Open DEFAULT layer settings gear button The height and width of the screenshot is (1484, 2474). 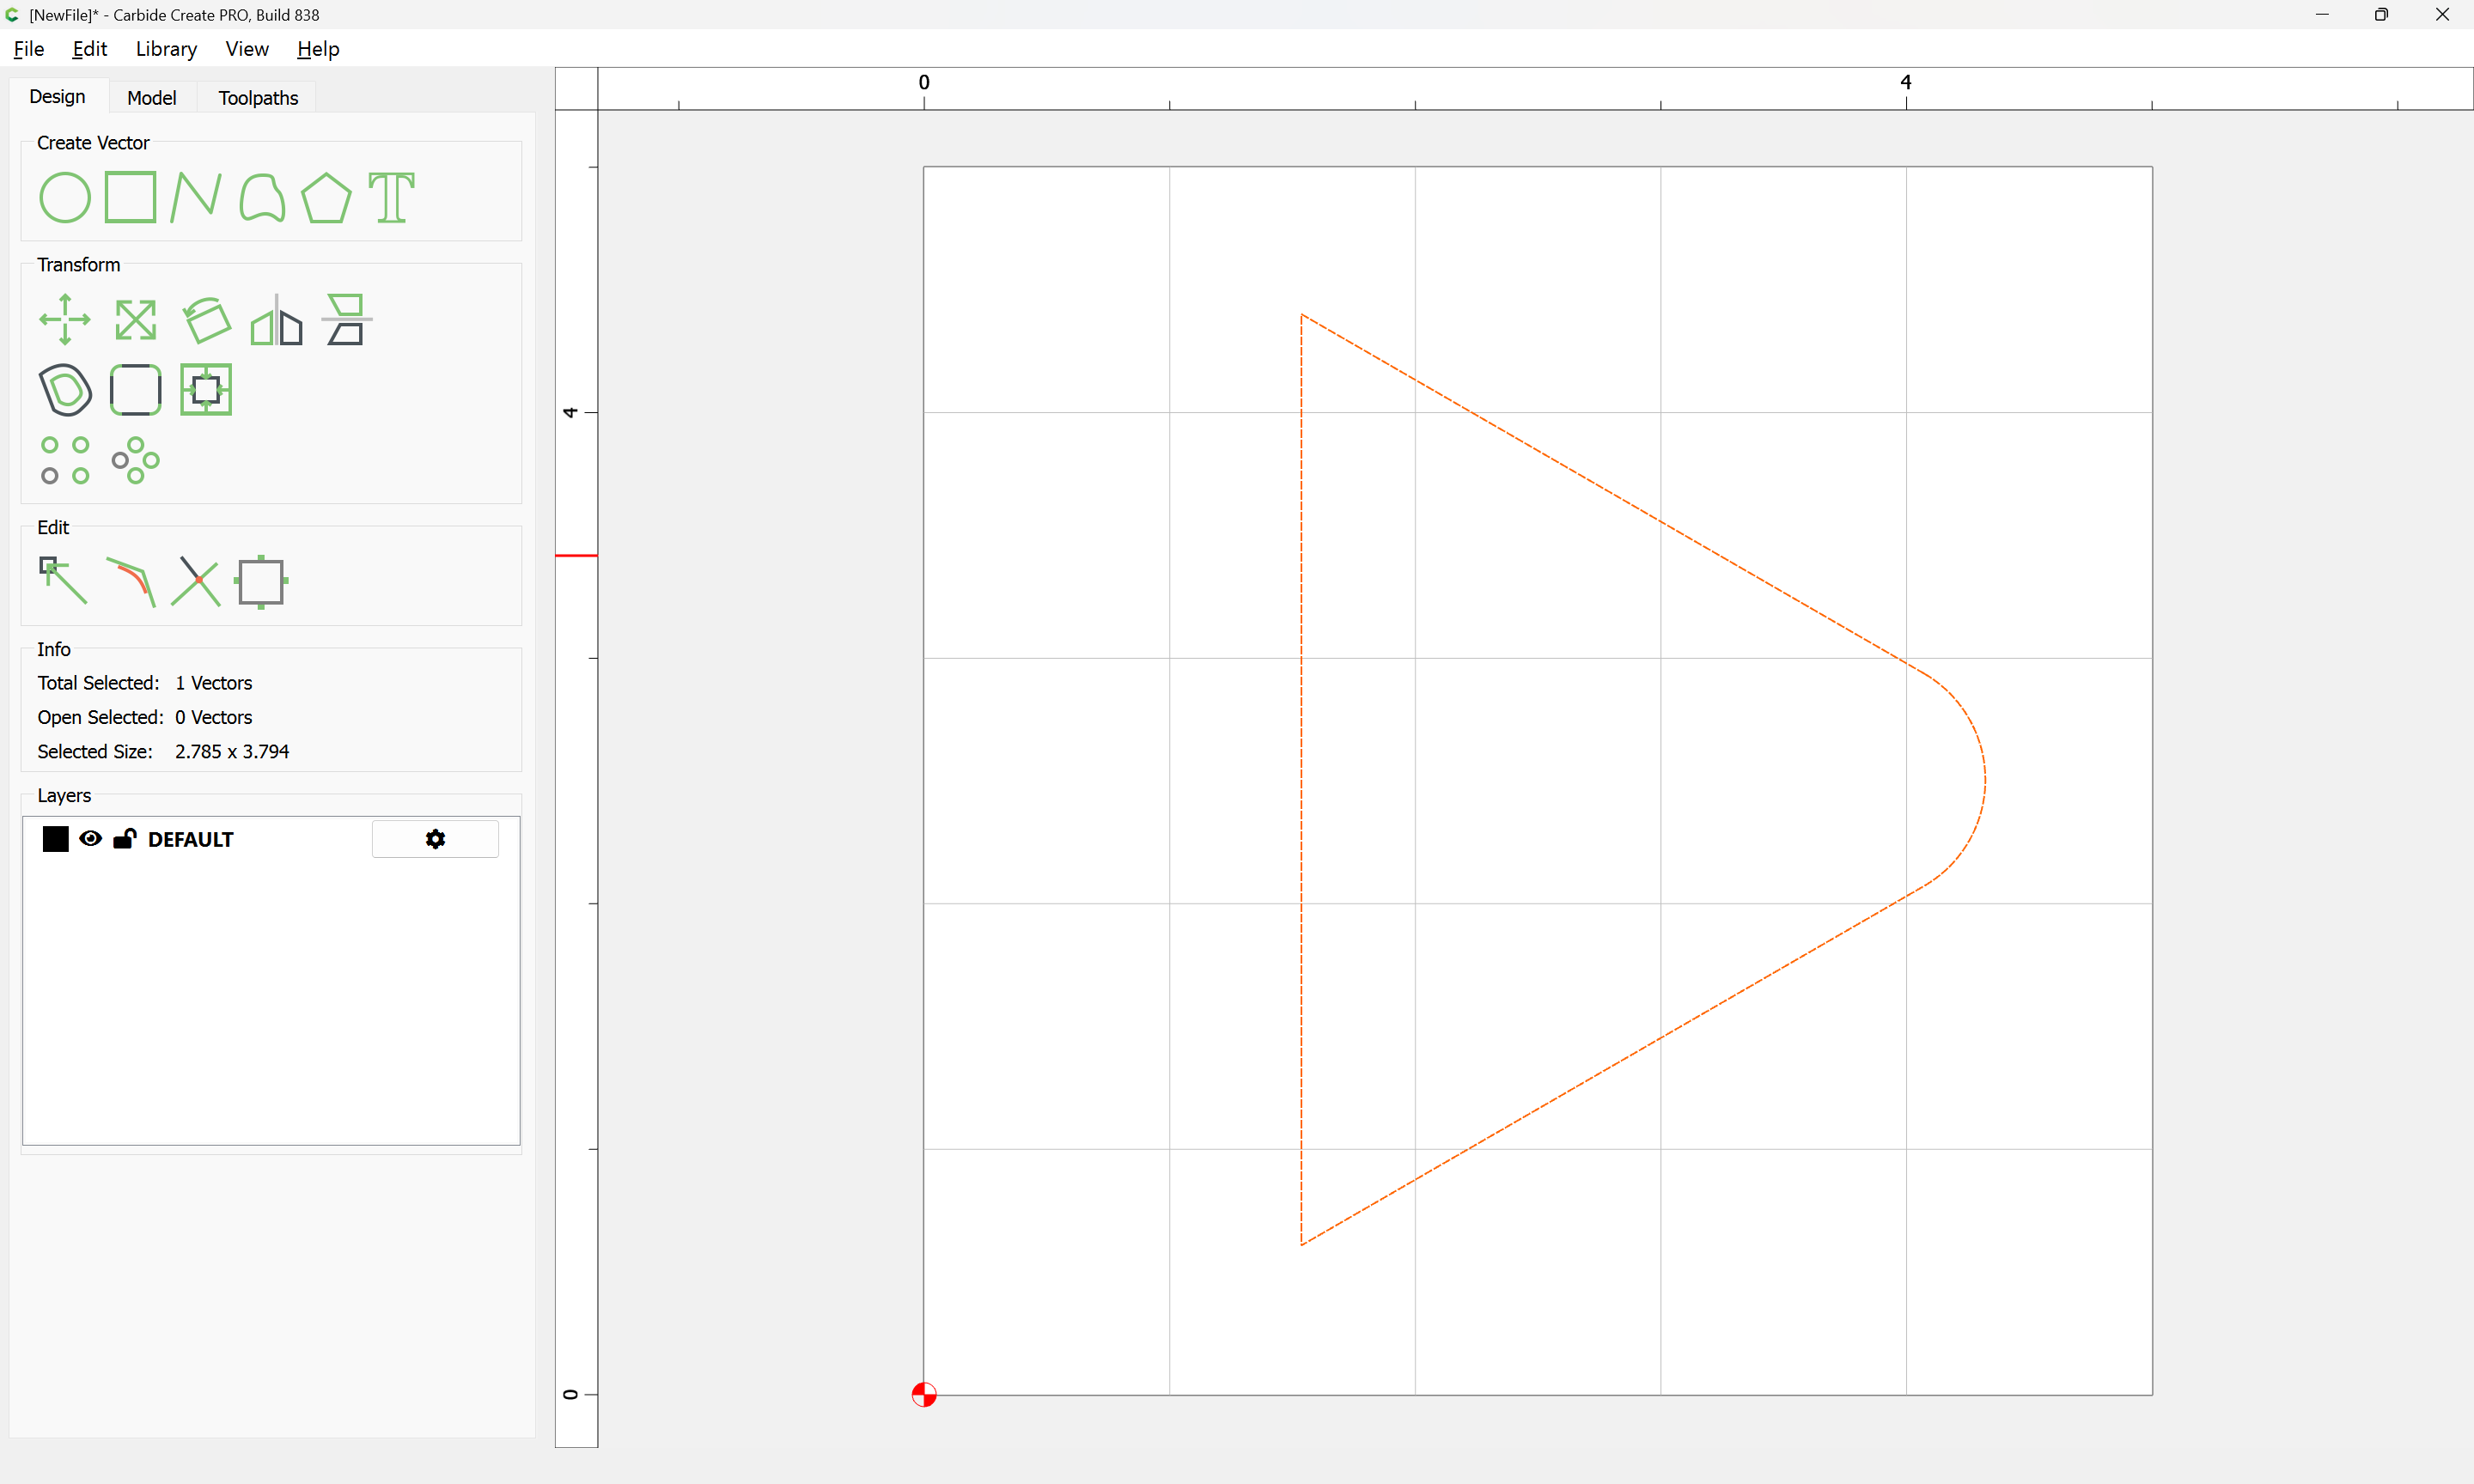pyautogui.click(x=435, y=839)
